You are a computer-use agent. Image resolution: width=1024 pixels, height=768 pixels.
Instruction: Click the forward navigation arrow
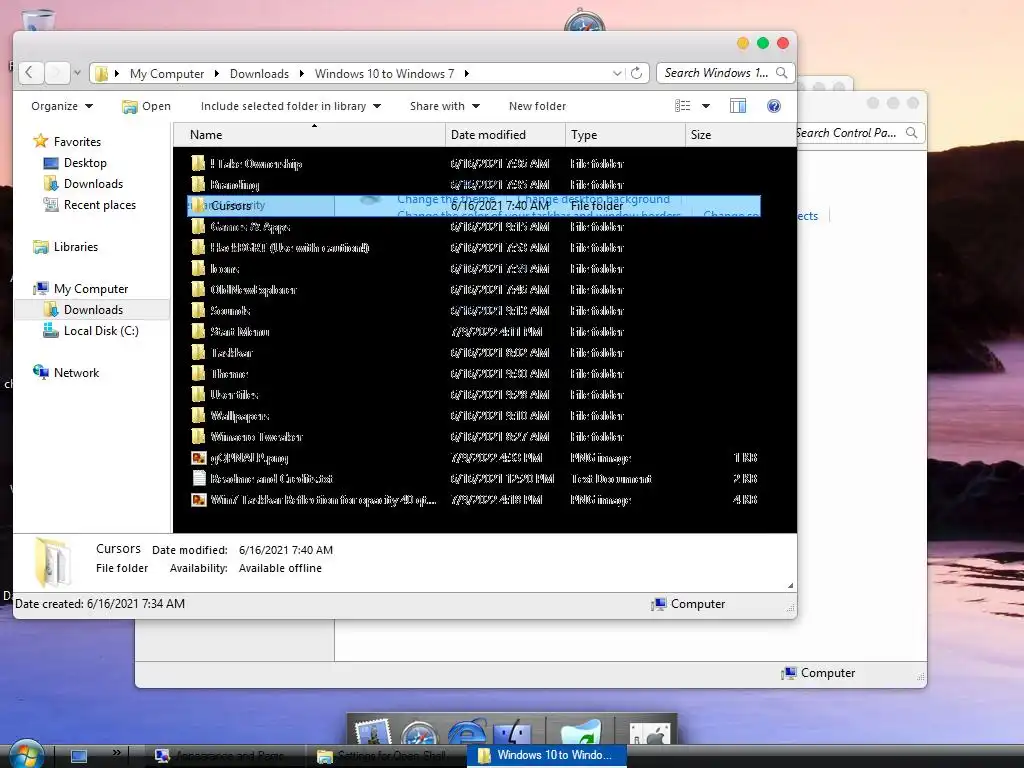(57, 73)
